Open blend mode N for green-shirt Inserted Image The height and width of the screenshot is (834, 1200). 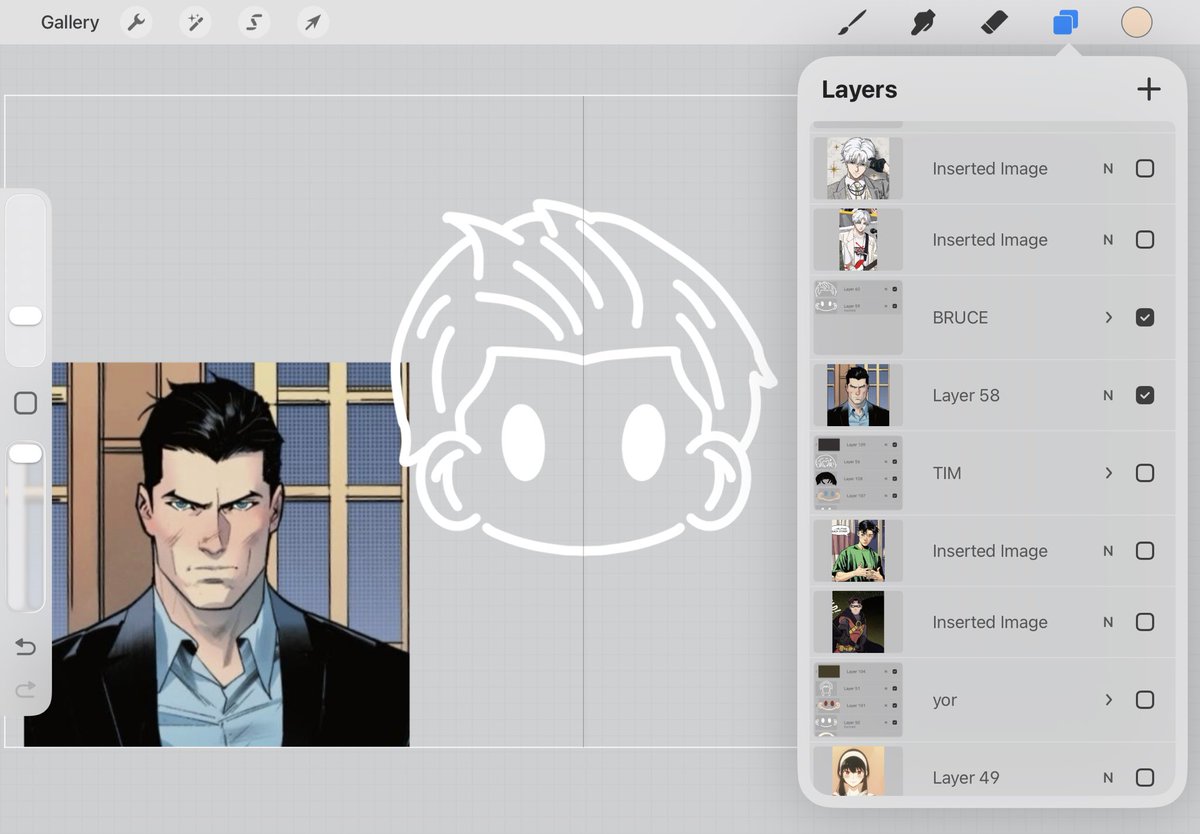coord(1108,551)
